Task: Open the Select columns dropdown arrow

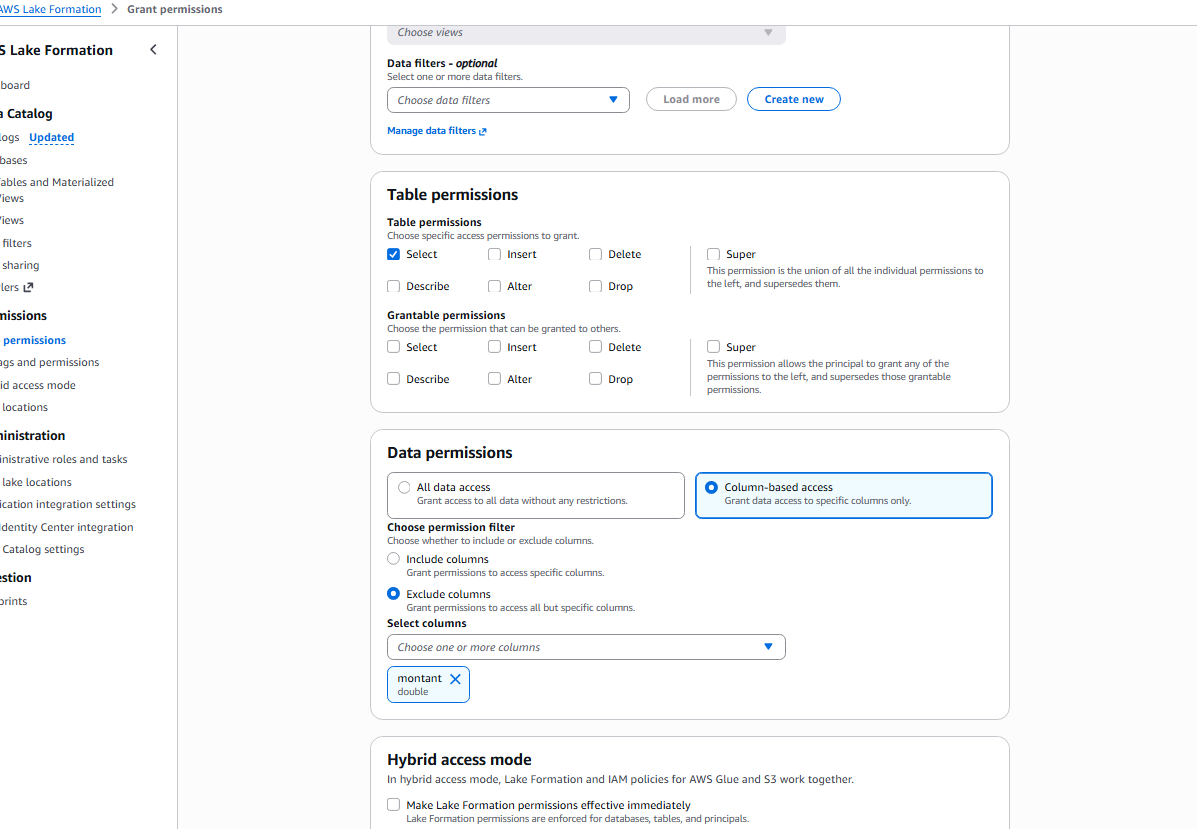Action: [768, 647]
